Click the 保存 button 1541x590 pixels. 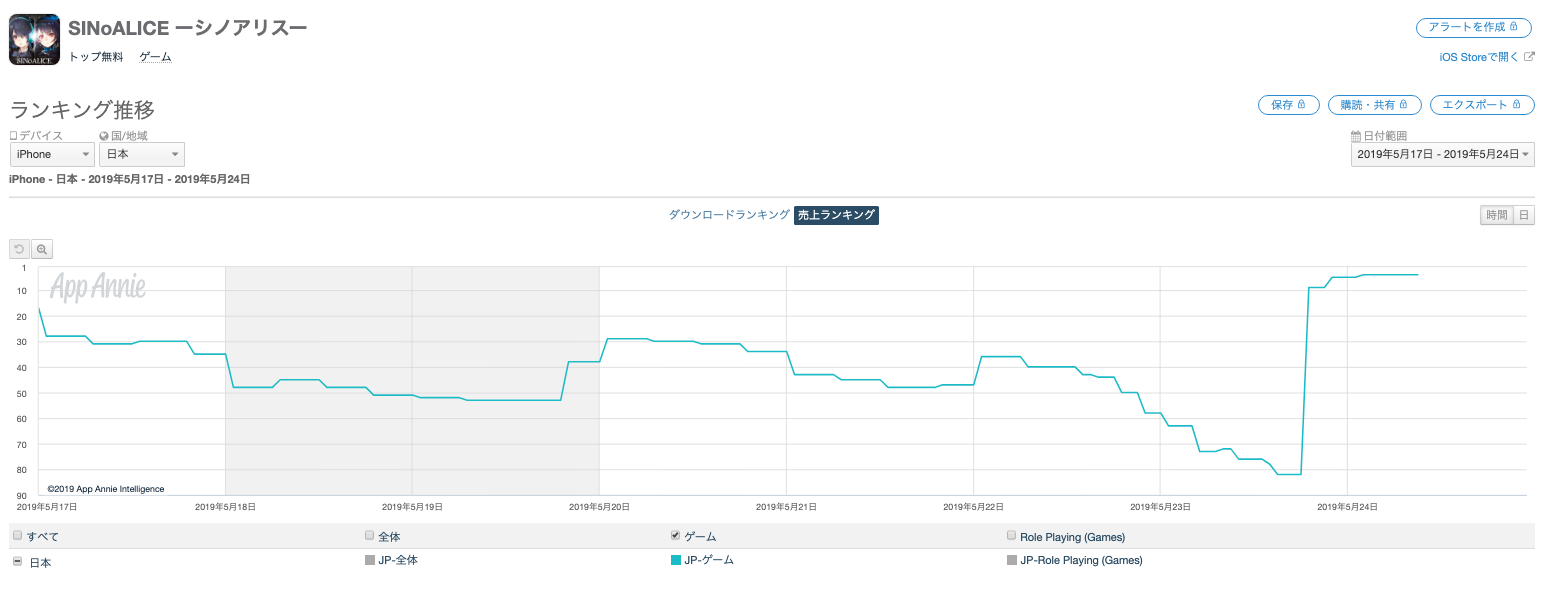point(1288,105)
